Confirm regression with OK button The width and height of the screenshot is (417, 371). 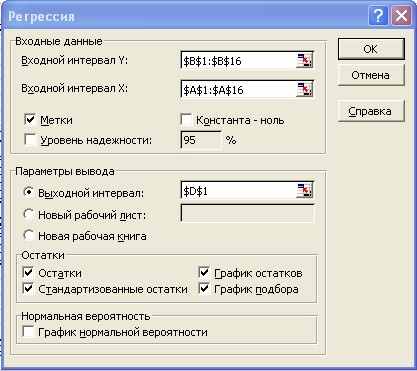point(371,49)
